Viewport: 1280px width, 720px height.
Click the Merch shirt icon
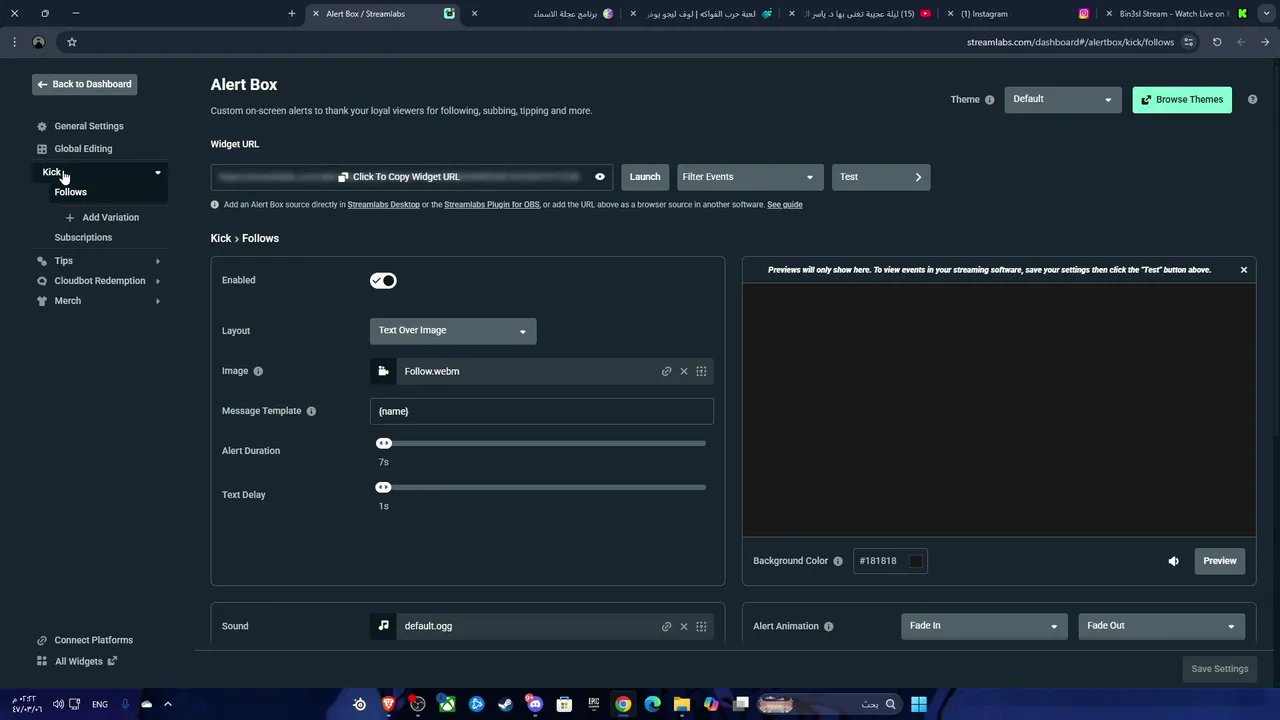(42, 301)
